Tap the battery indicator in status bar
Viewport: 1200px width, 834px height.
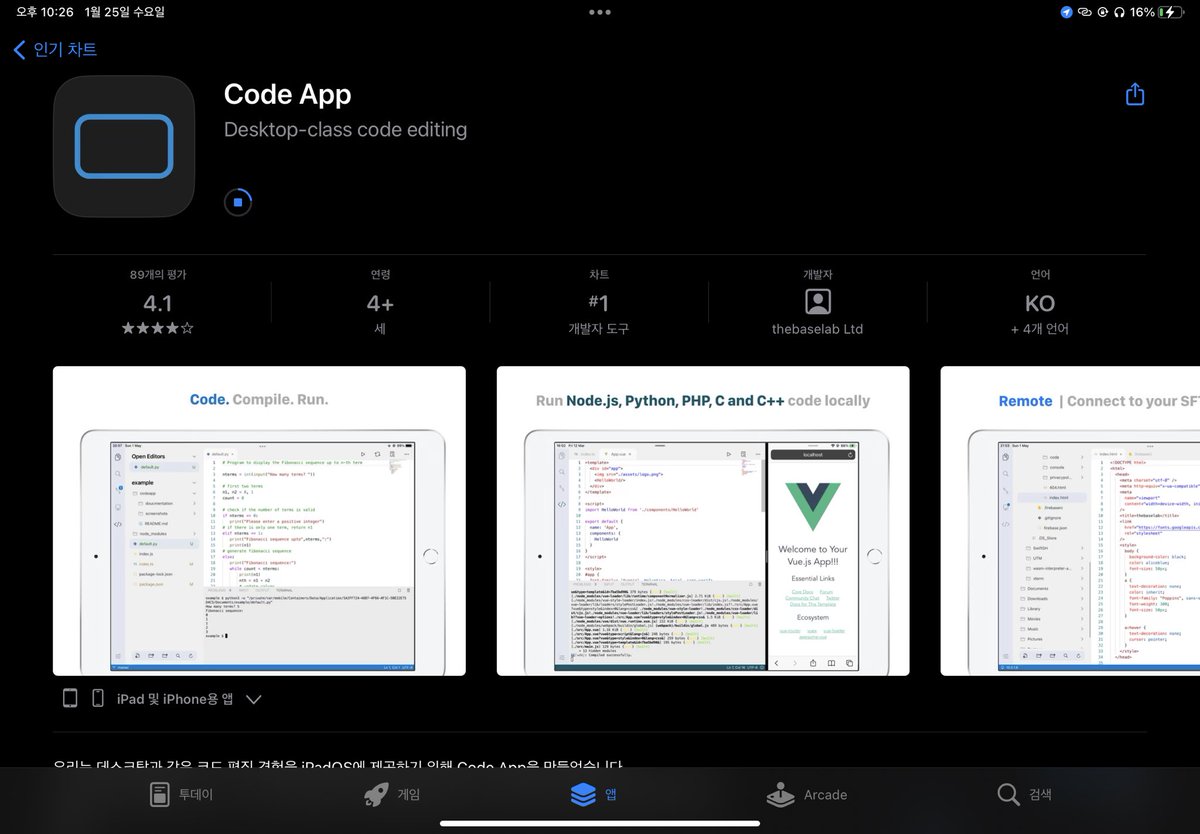pos(1170,12)
